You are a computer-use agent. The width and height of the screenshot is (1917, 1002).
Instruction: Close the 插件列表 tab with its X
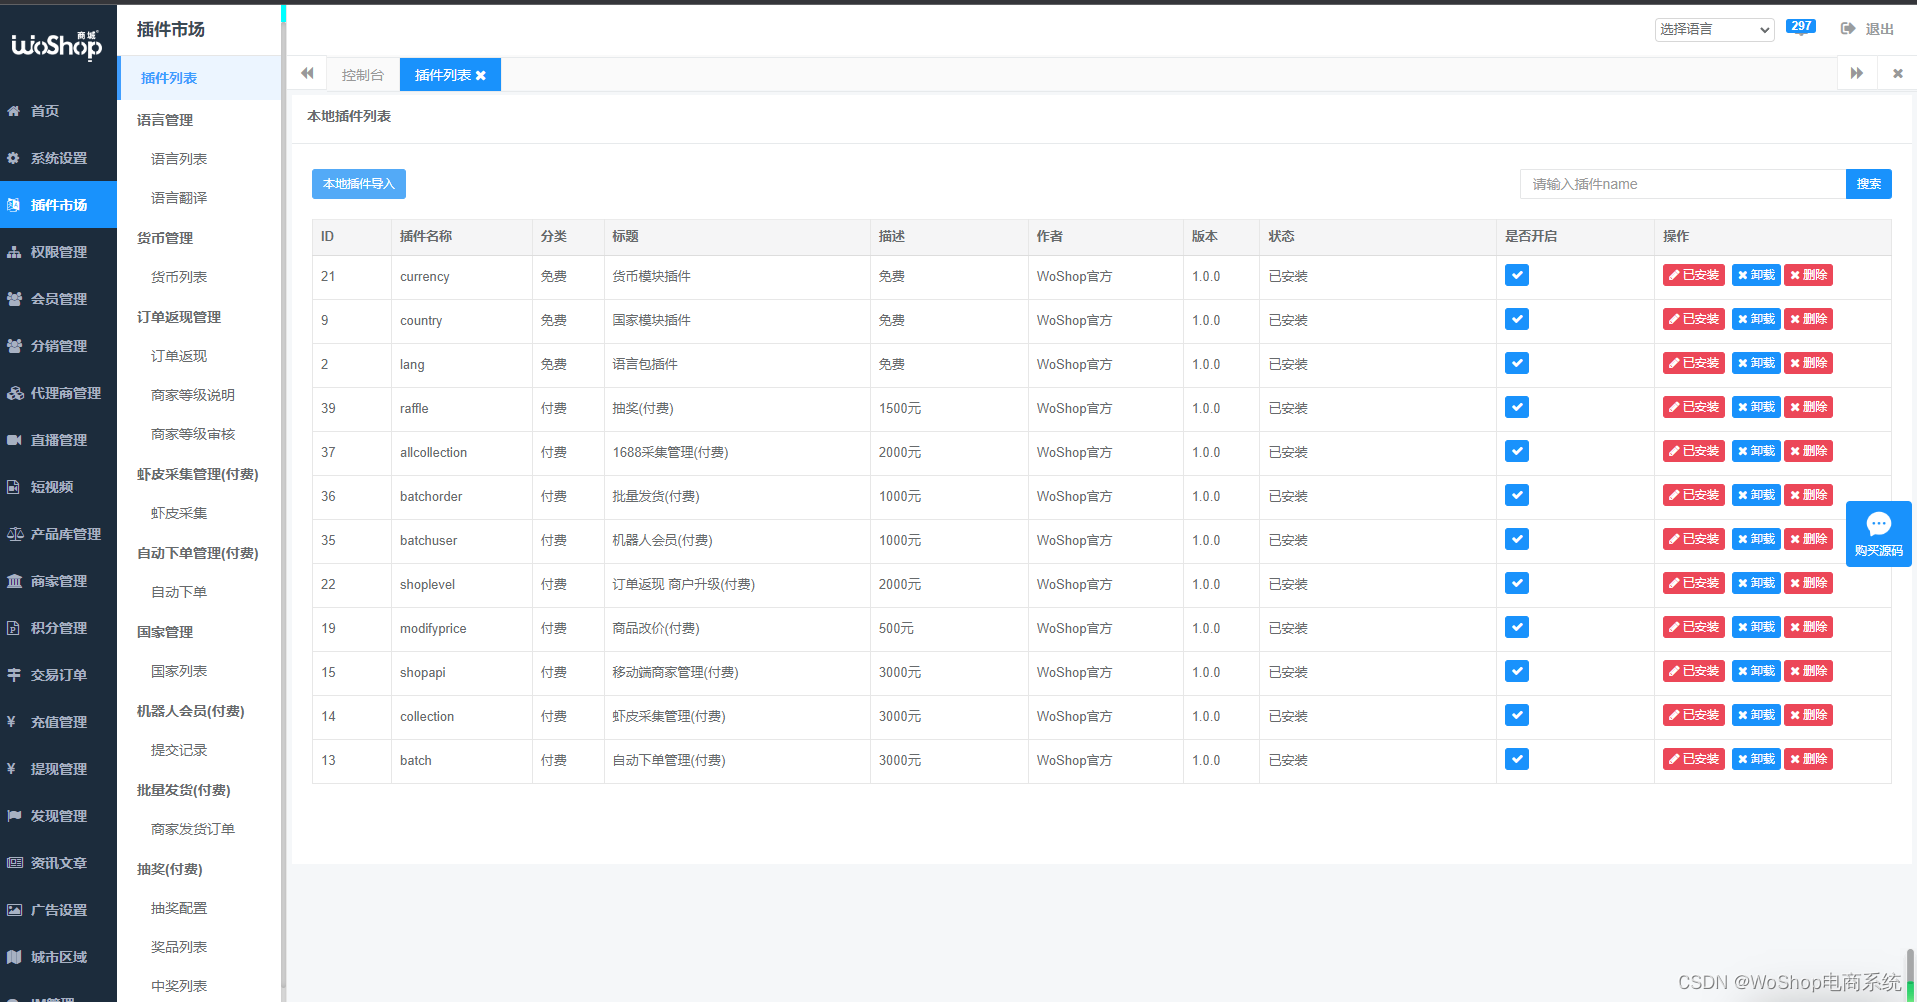481,76
